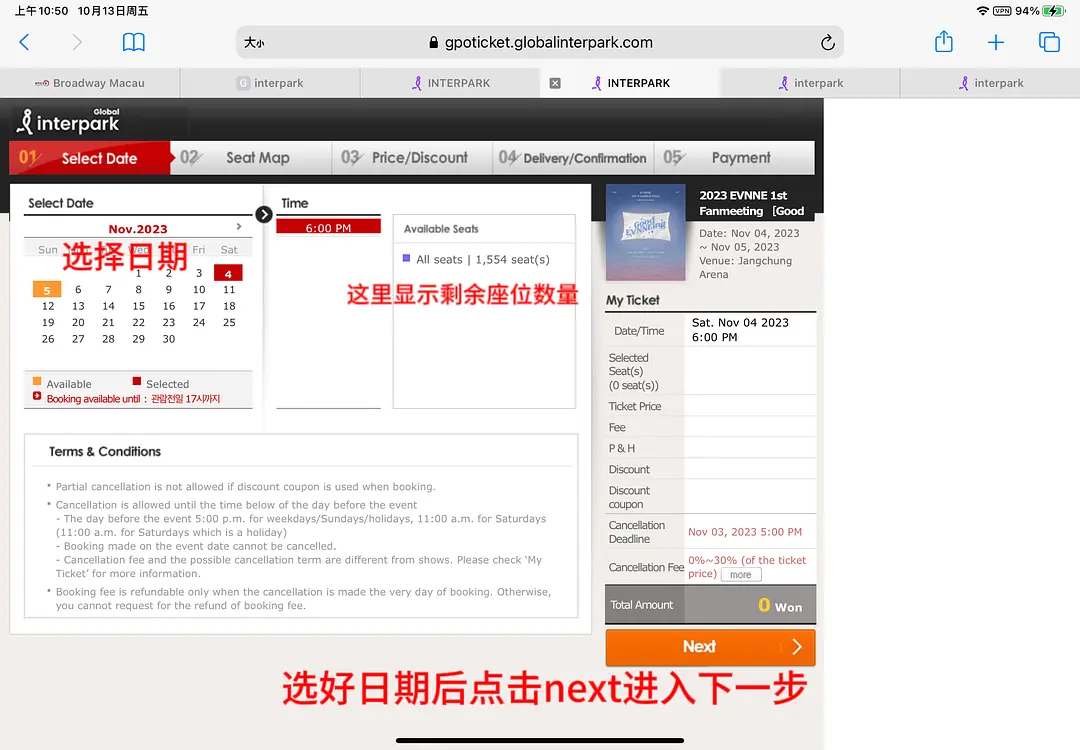Select available date November 5

(47, 290)
